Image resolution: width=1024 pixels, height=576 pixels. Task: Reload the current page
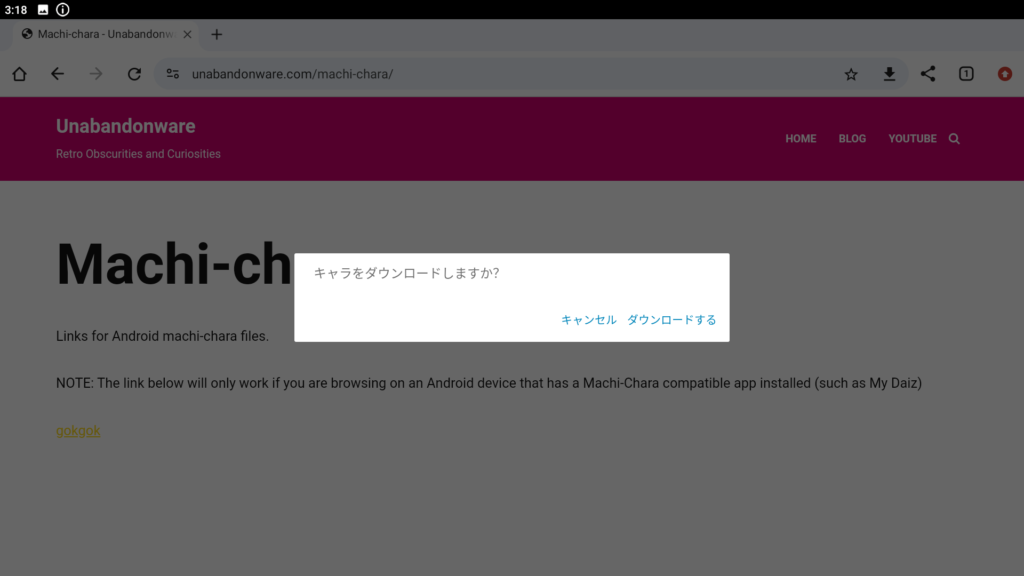point(134,74)
